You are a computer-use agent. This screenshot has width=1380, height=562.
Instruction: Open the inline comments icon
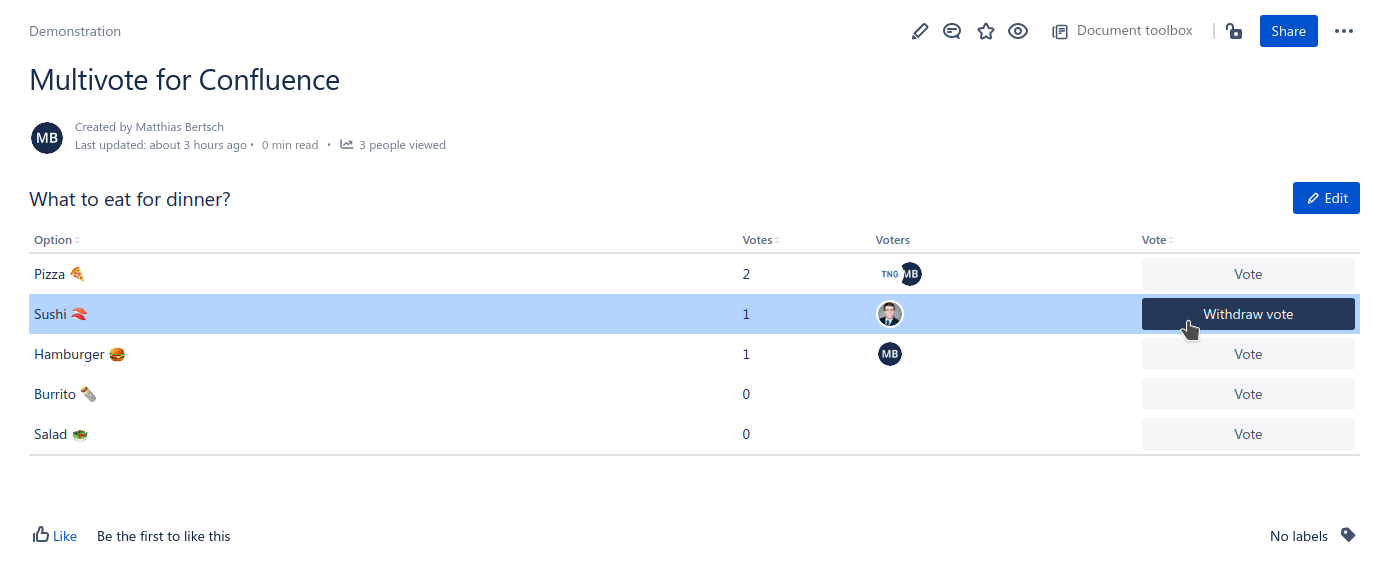click(952, 32)
